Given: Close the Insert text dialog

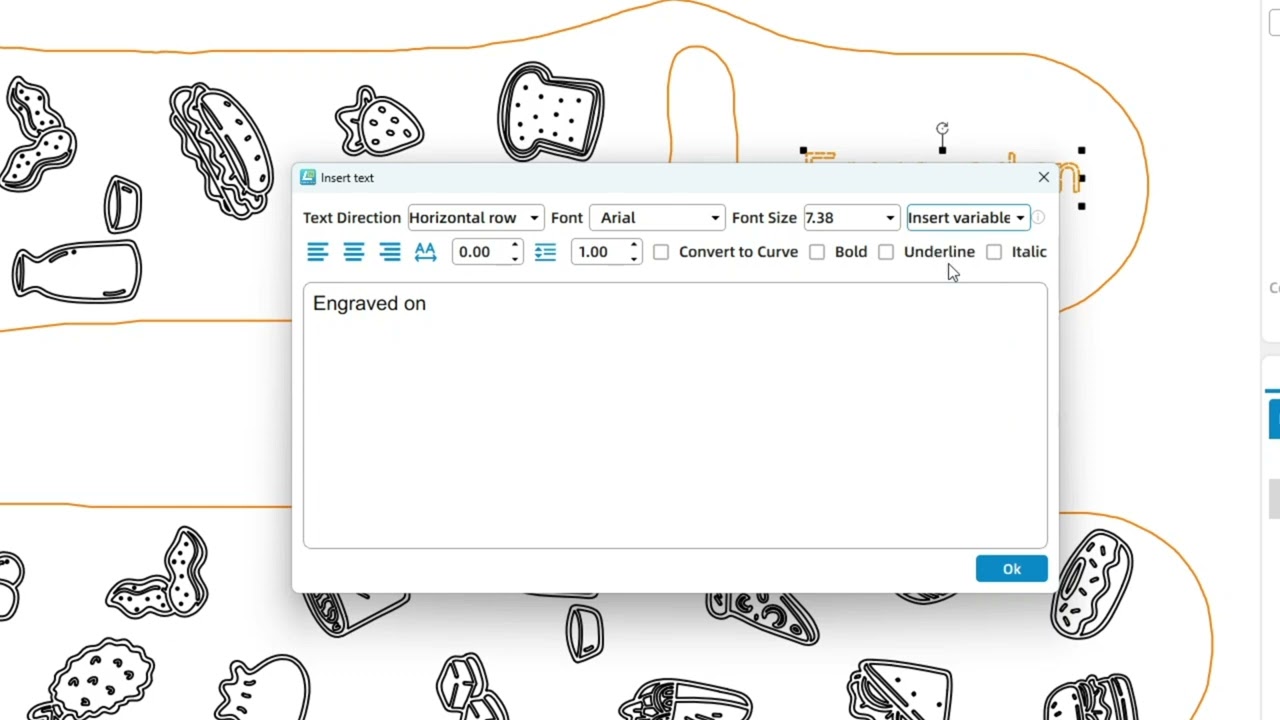Looking at the screenshot, I should click(x=1043, y=178).
